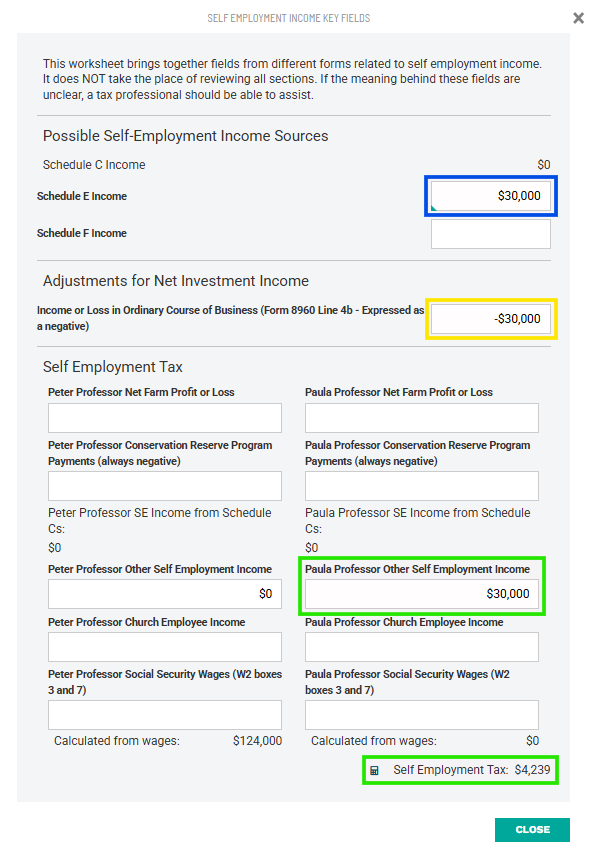This screenshot has height=861, width=590.
Task: Click the teal corner marker in Schedule E field
Action: tap(433, 208)
